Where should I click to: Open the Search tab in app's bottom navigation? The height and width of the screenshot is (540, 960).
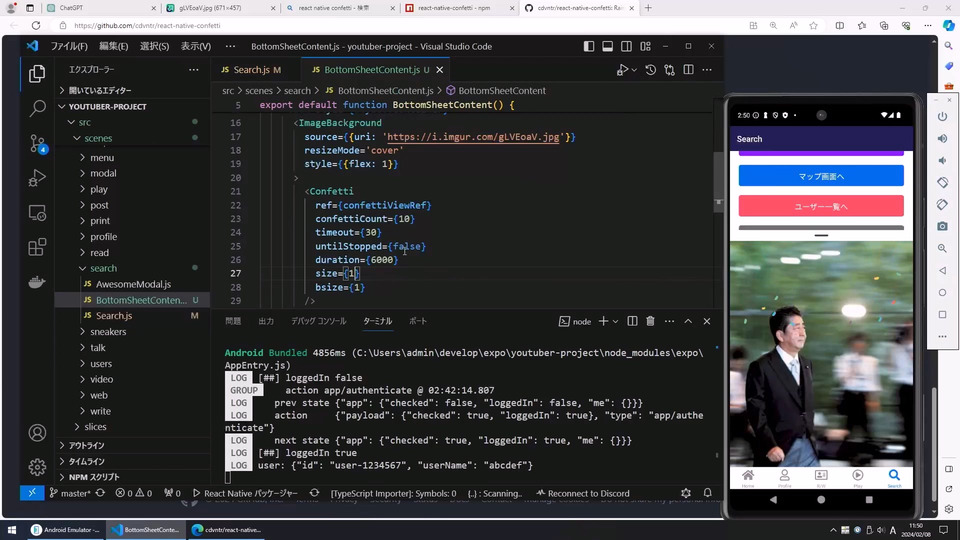[894, 477]
